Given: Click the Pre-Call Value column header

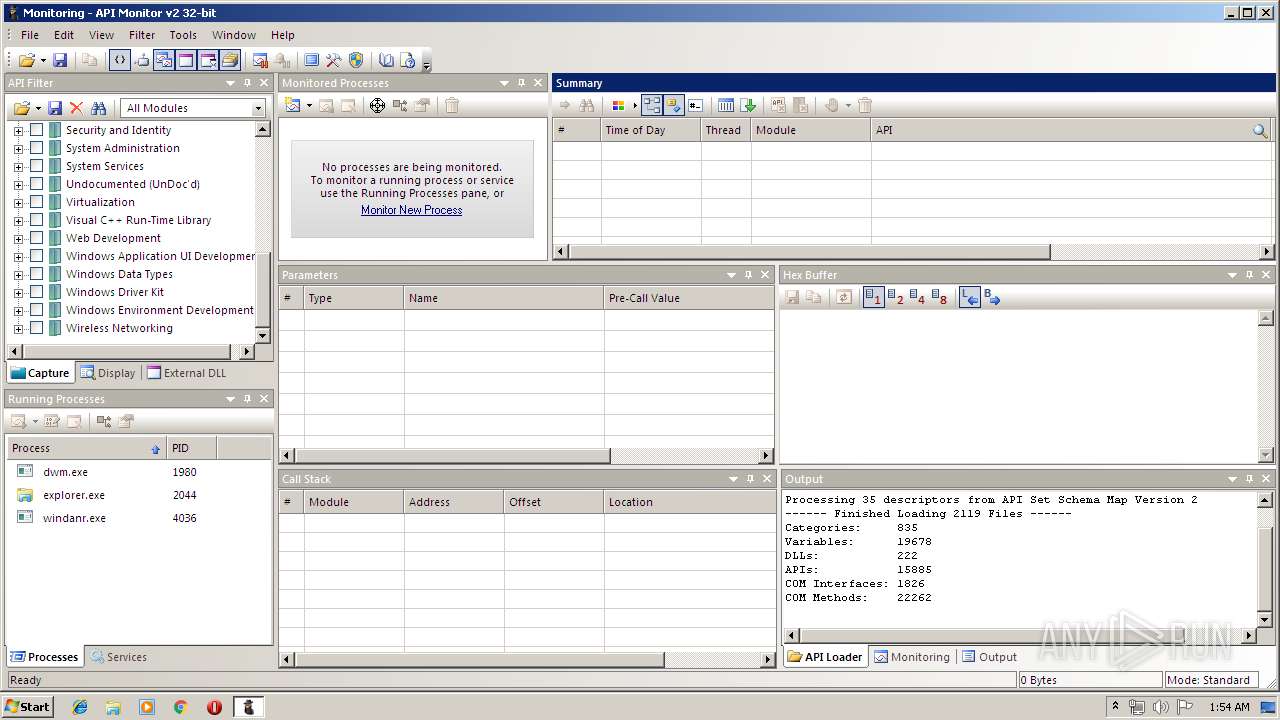Looking at the screenshot, I should pos(689,298).
